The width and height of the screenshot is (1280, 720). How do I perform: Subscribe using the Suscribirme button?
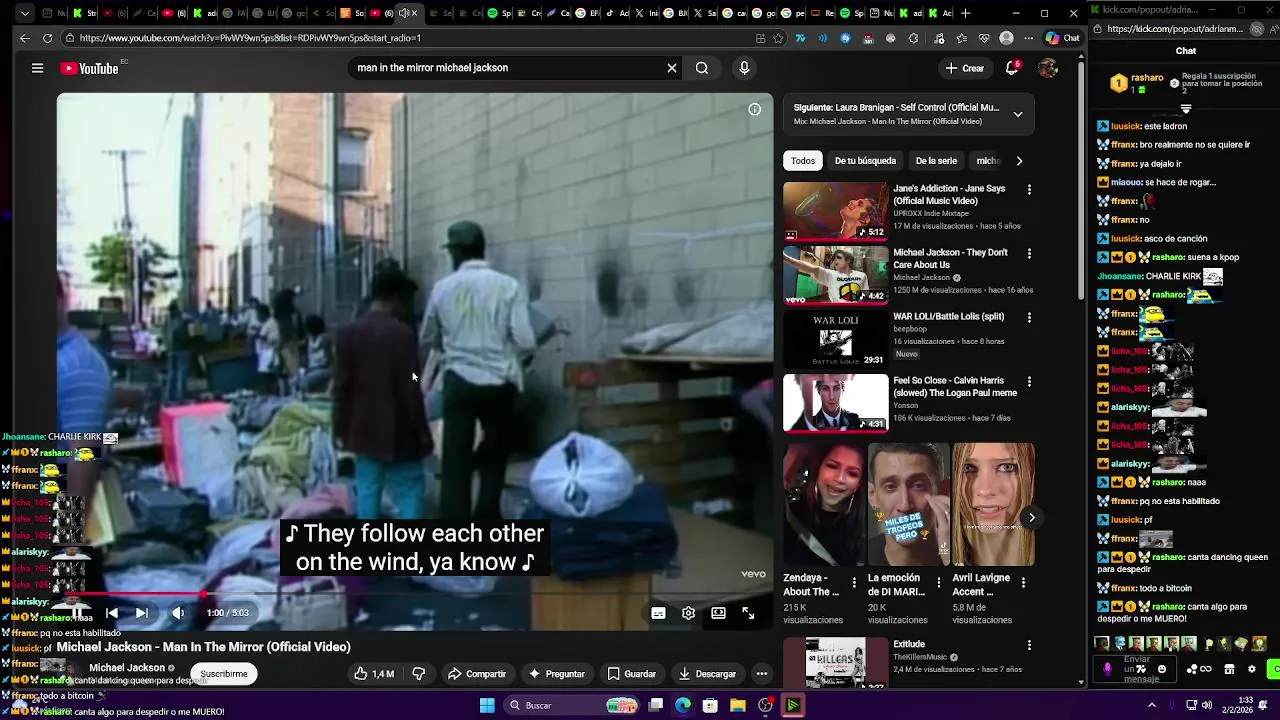pos(224,674)
